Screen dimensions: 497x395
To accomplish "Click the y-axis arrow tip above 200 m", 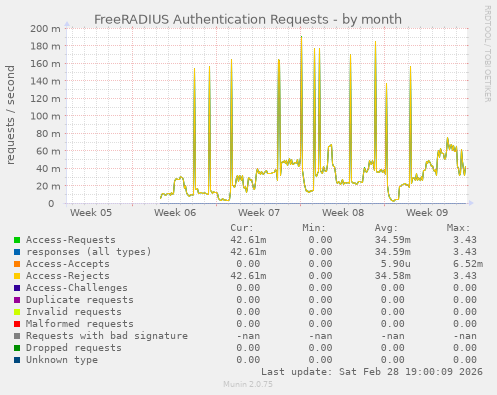I will tap(67, 24).
